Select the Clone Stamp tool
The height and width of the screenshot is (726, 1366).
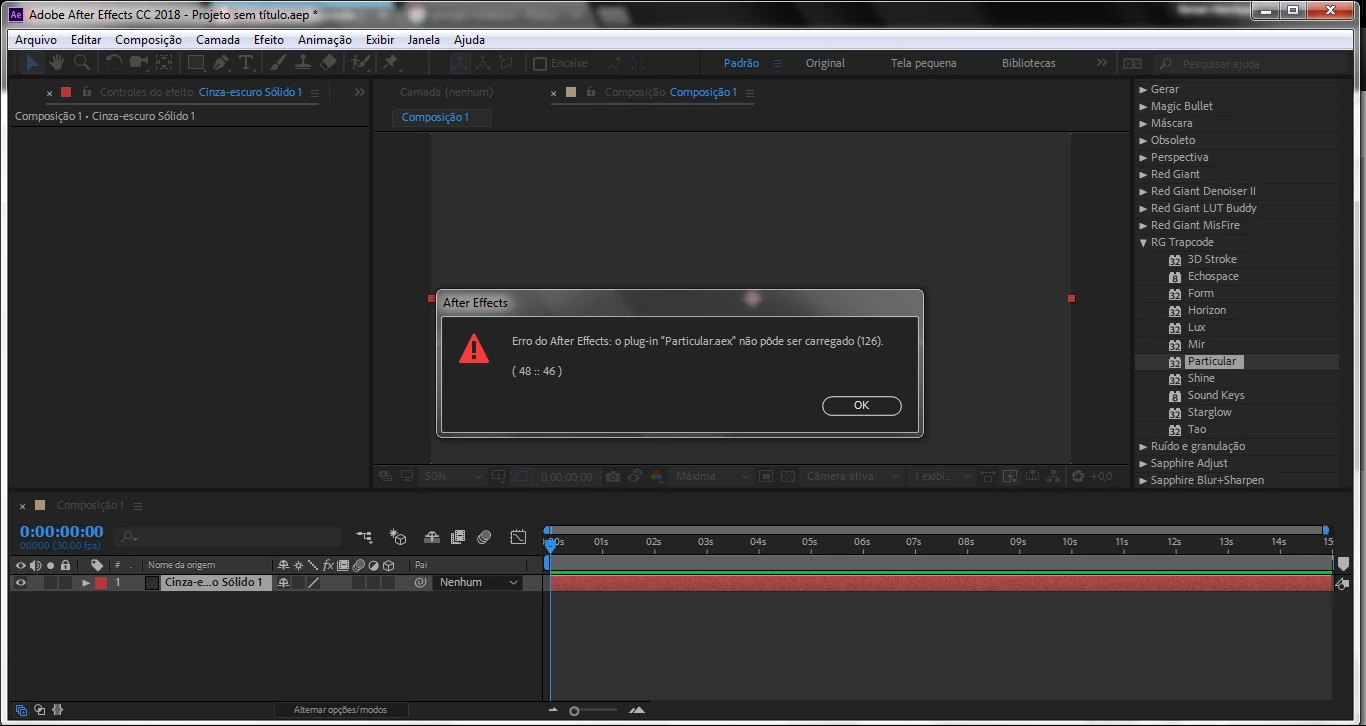[303, 63]
